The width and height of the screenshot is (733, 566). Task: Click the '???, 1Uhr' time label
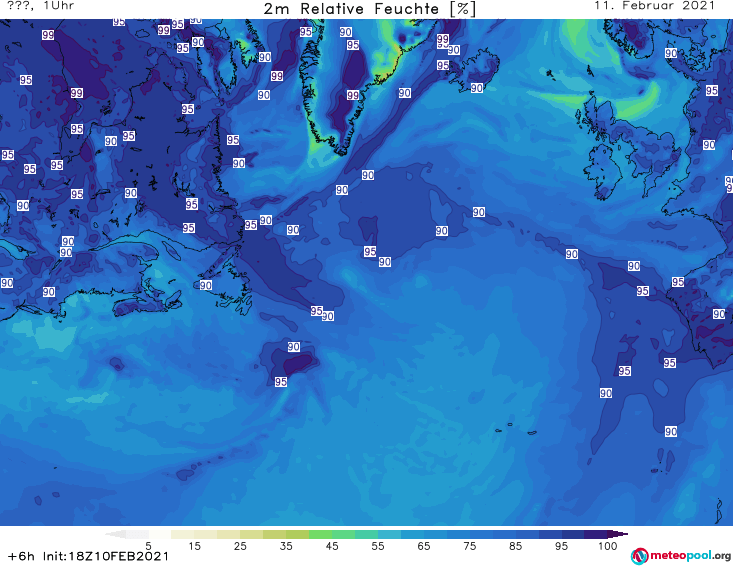click(x=40, y=6)
